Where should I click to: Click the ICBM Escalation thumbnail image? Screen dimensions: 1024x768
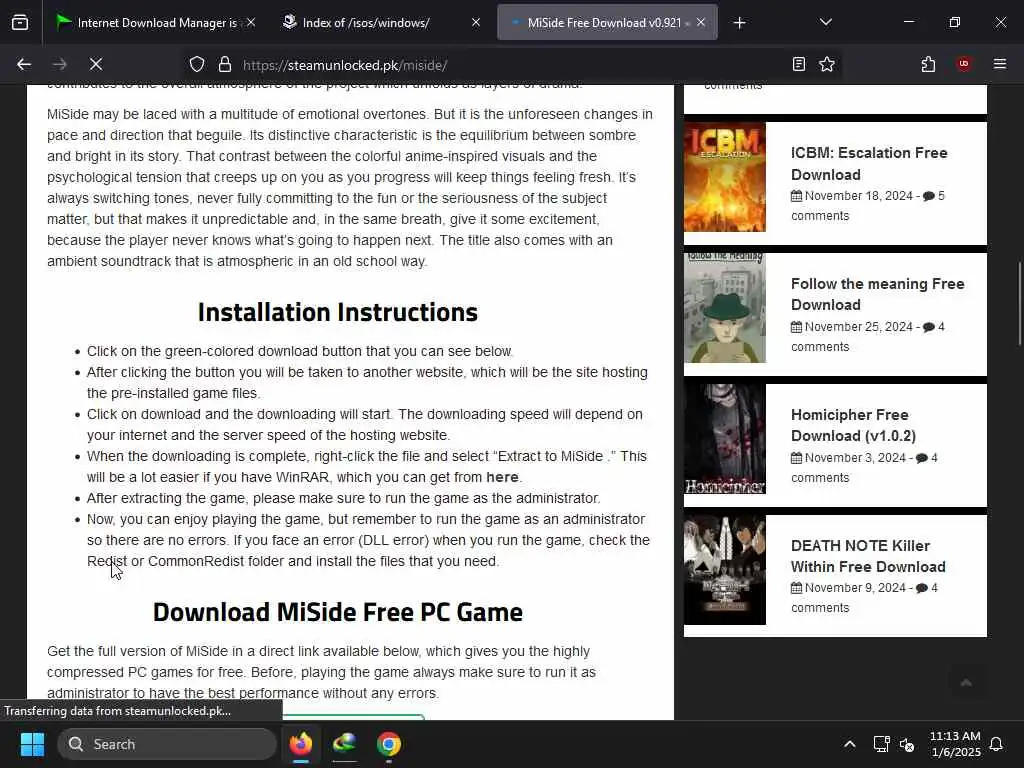click(x=724, y=177)
